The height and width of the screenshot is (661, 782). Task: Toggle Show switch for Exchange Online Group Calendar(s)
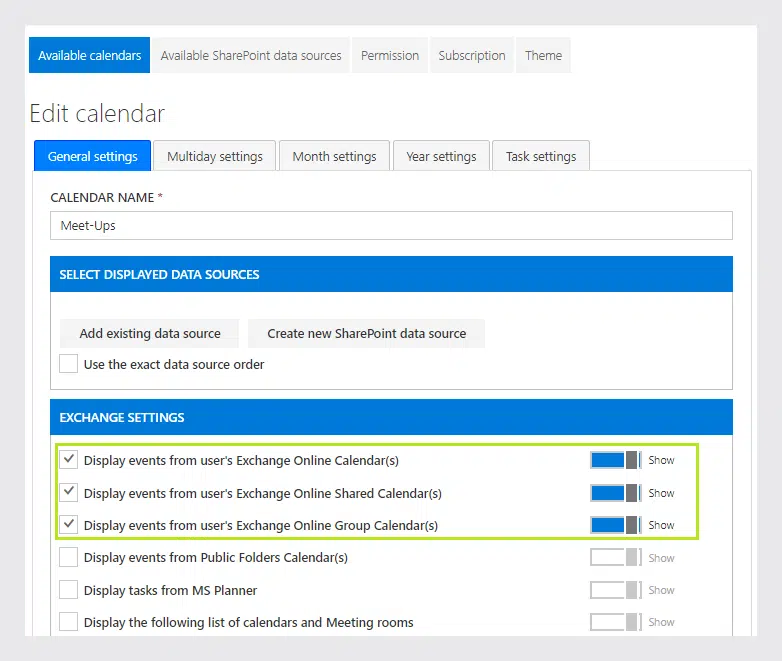616,525
